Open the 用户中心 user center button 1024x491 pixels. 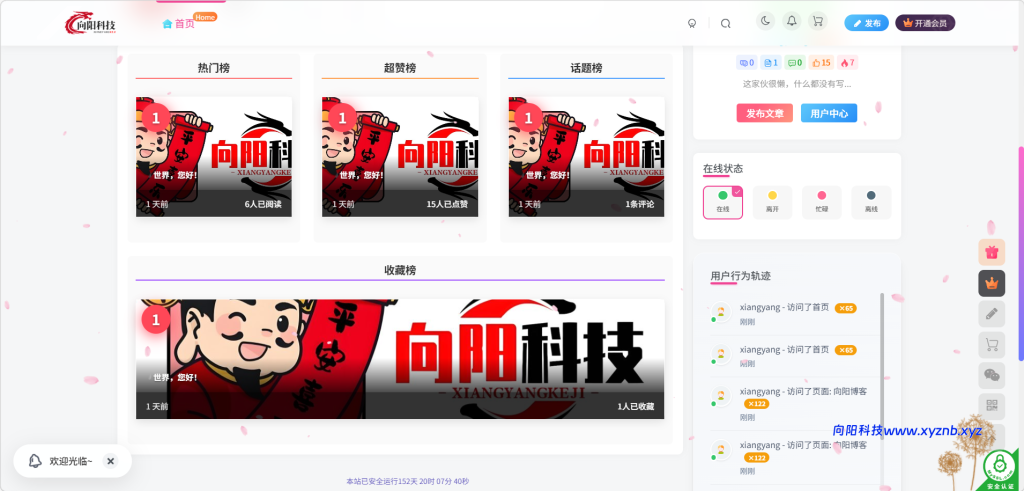click(x=829, y=113)
